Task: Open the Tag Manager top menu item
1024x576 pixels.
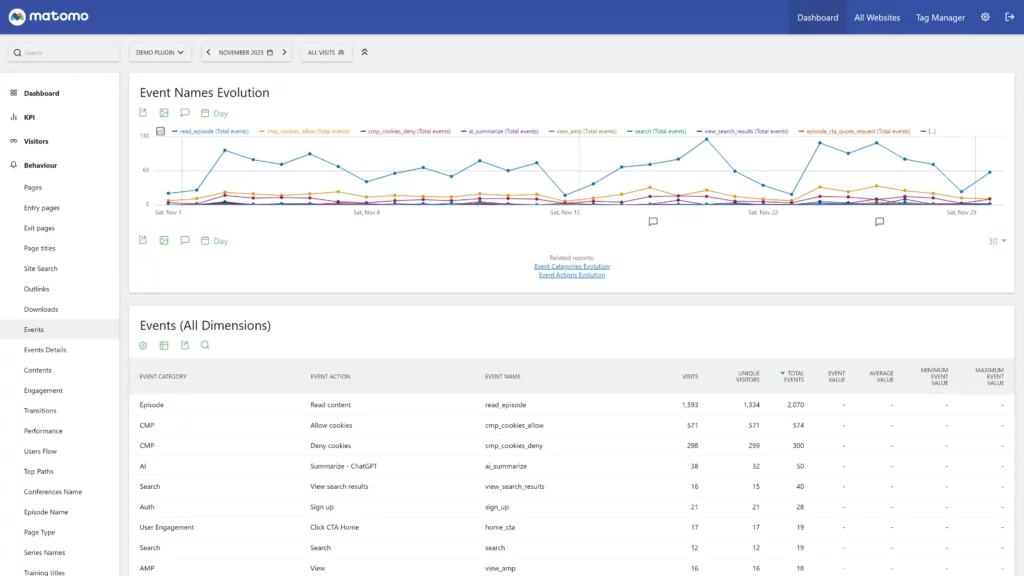Action: (940, 17)
